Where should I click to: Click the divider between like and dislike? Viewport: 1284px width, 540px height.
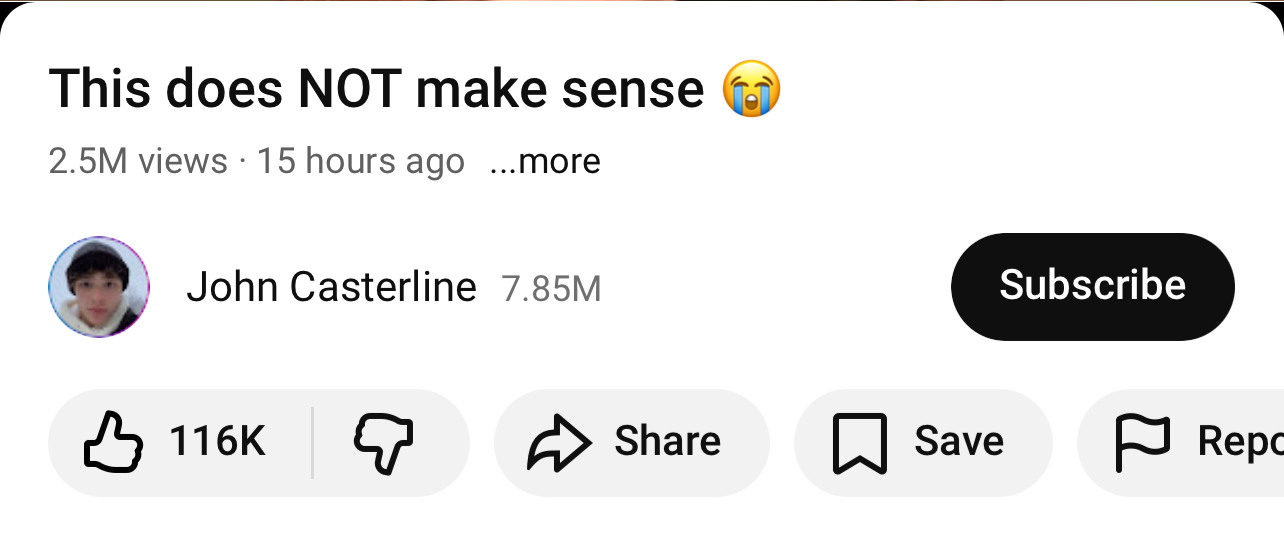coord(312,443)
